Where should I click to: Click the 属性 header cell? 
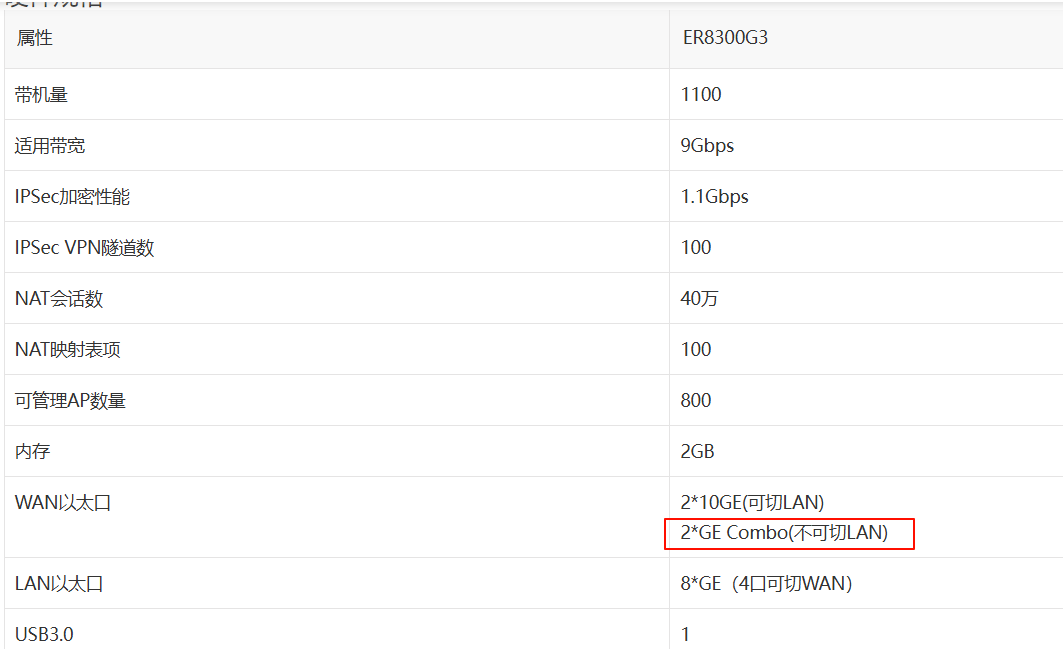point(35,39)
